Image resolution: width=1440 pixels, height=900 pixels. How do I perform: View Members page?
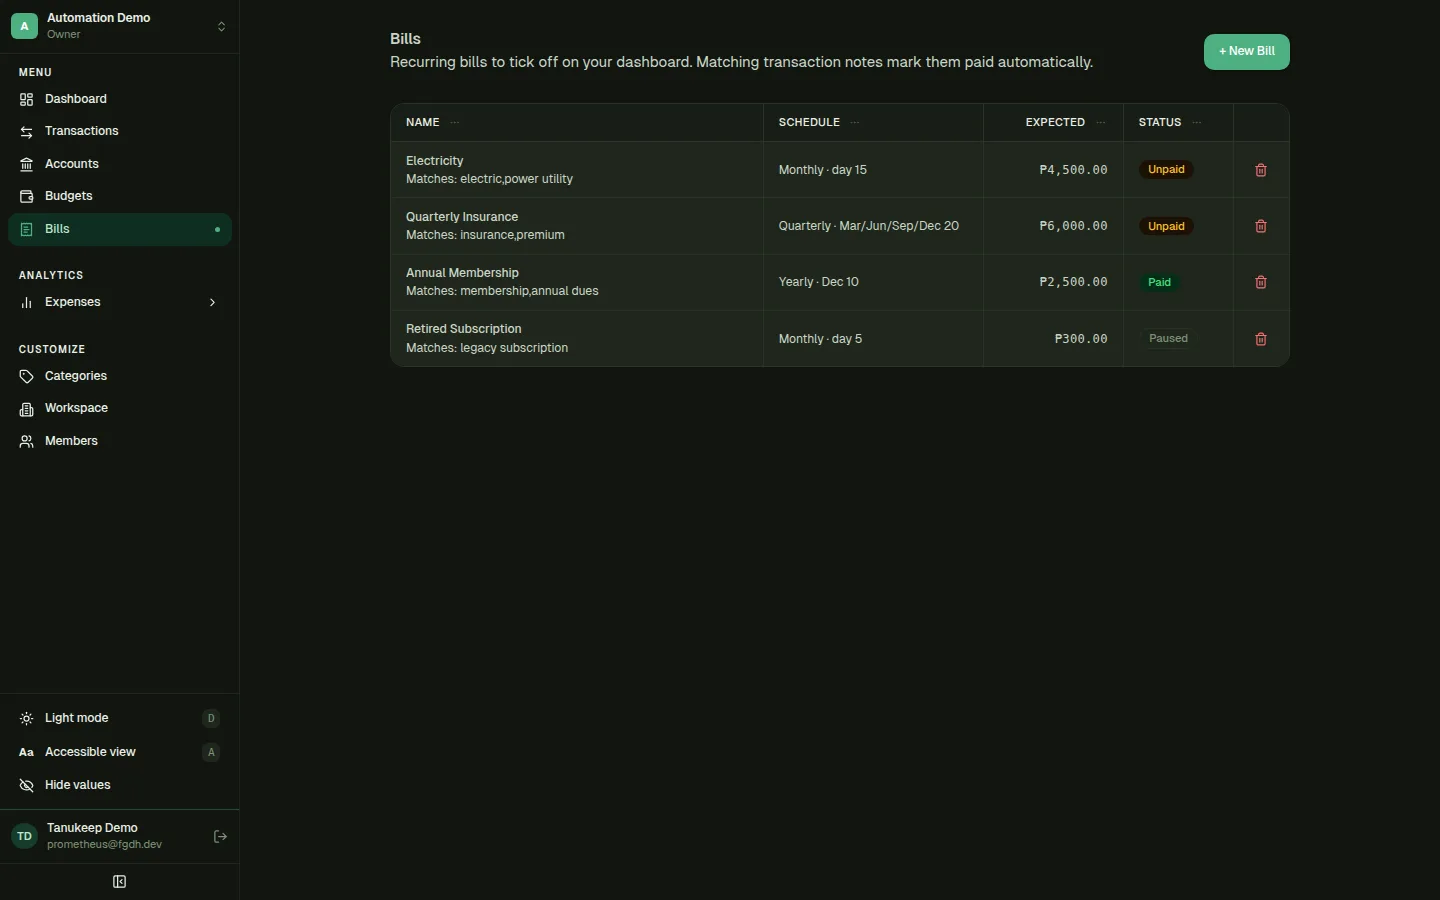(x=120, y=442)
